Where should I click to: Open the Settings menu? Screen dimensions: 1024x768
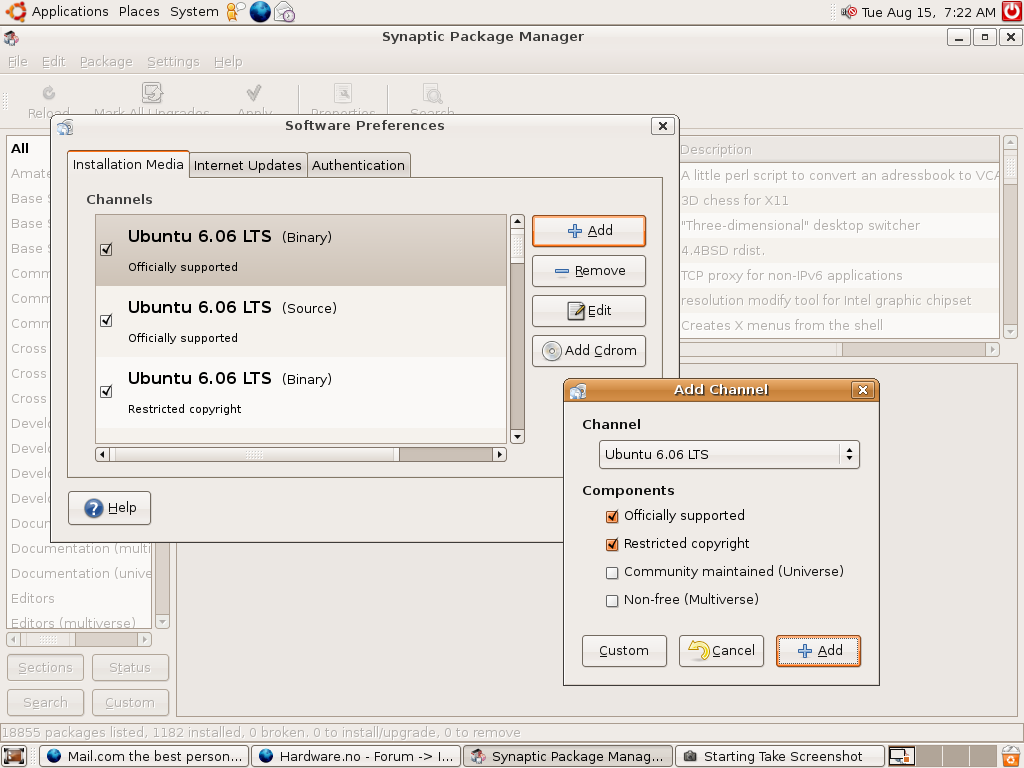click(x=173, y=61)
